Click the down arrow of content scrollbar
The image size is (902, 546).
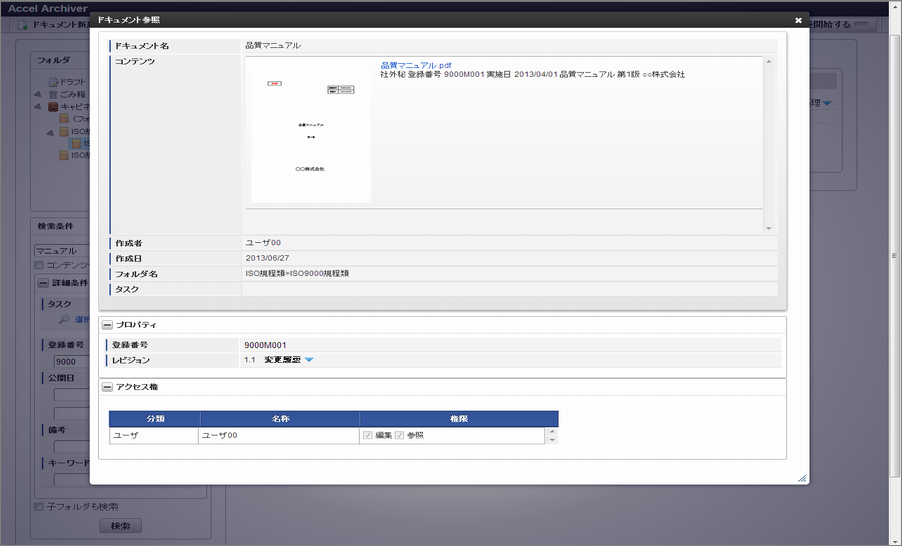[x=769, y=228]
